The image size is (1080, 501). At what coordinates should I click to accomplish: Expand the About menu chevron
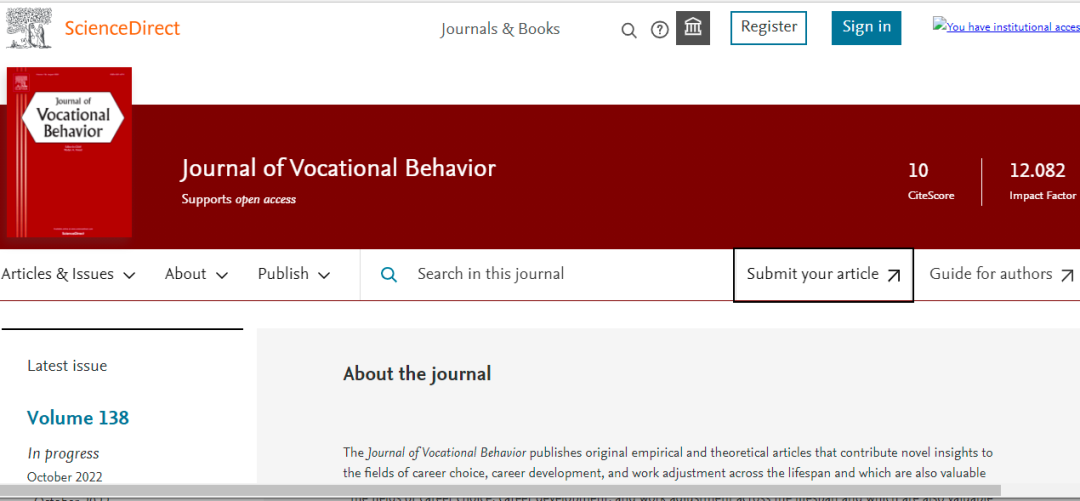[221, 275]
